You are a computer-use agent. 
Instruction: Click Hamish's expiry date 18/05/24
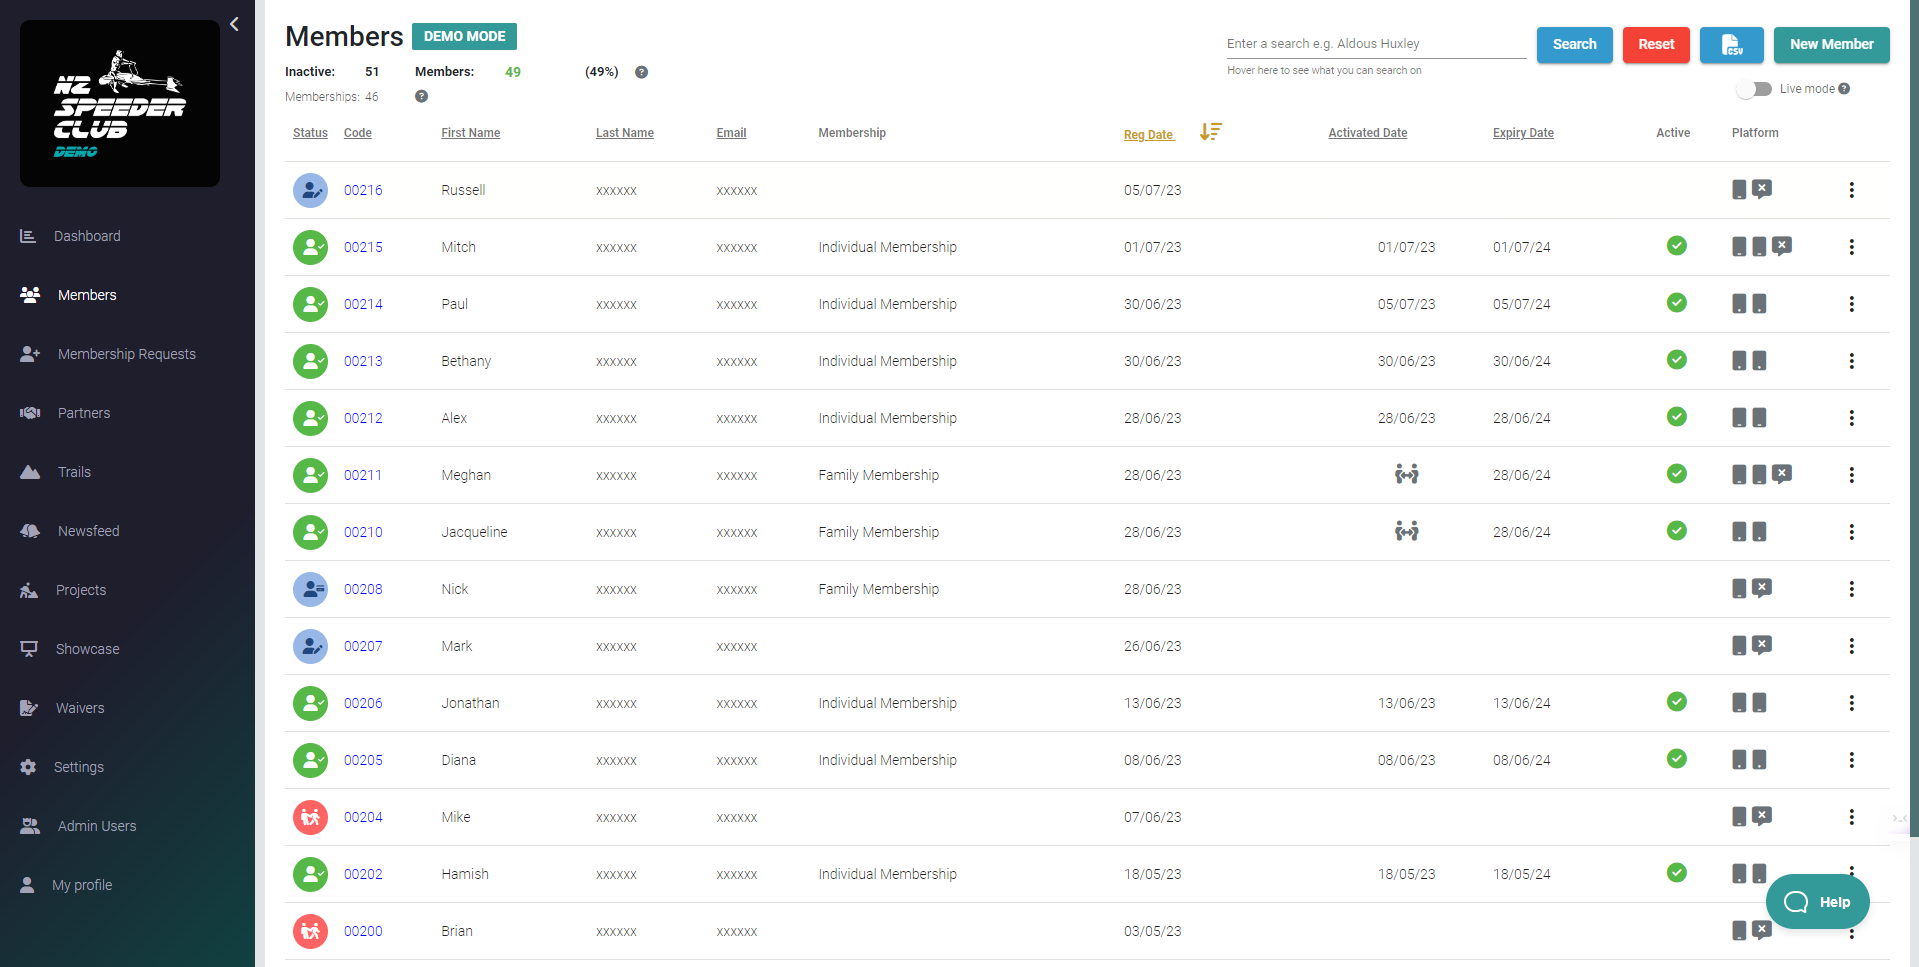[1521, 874]
